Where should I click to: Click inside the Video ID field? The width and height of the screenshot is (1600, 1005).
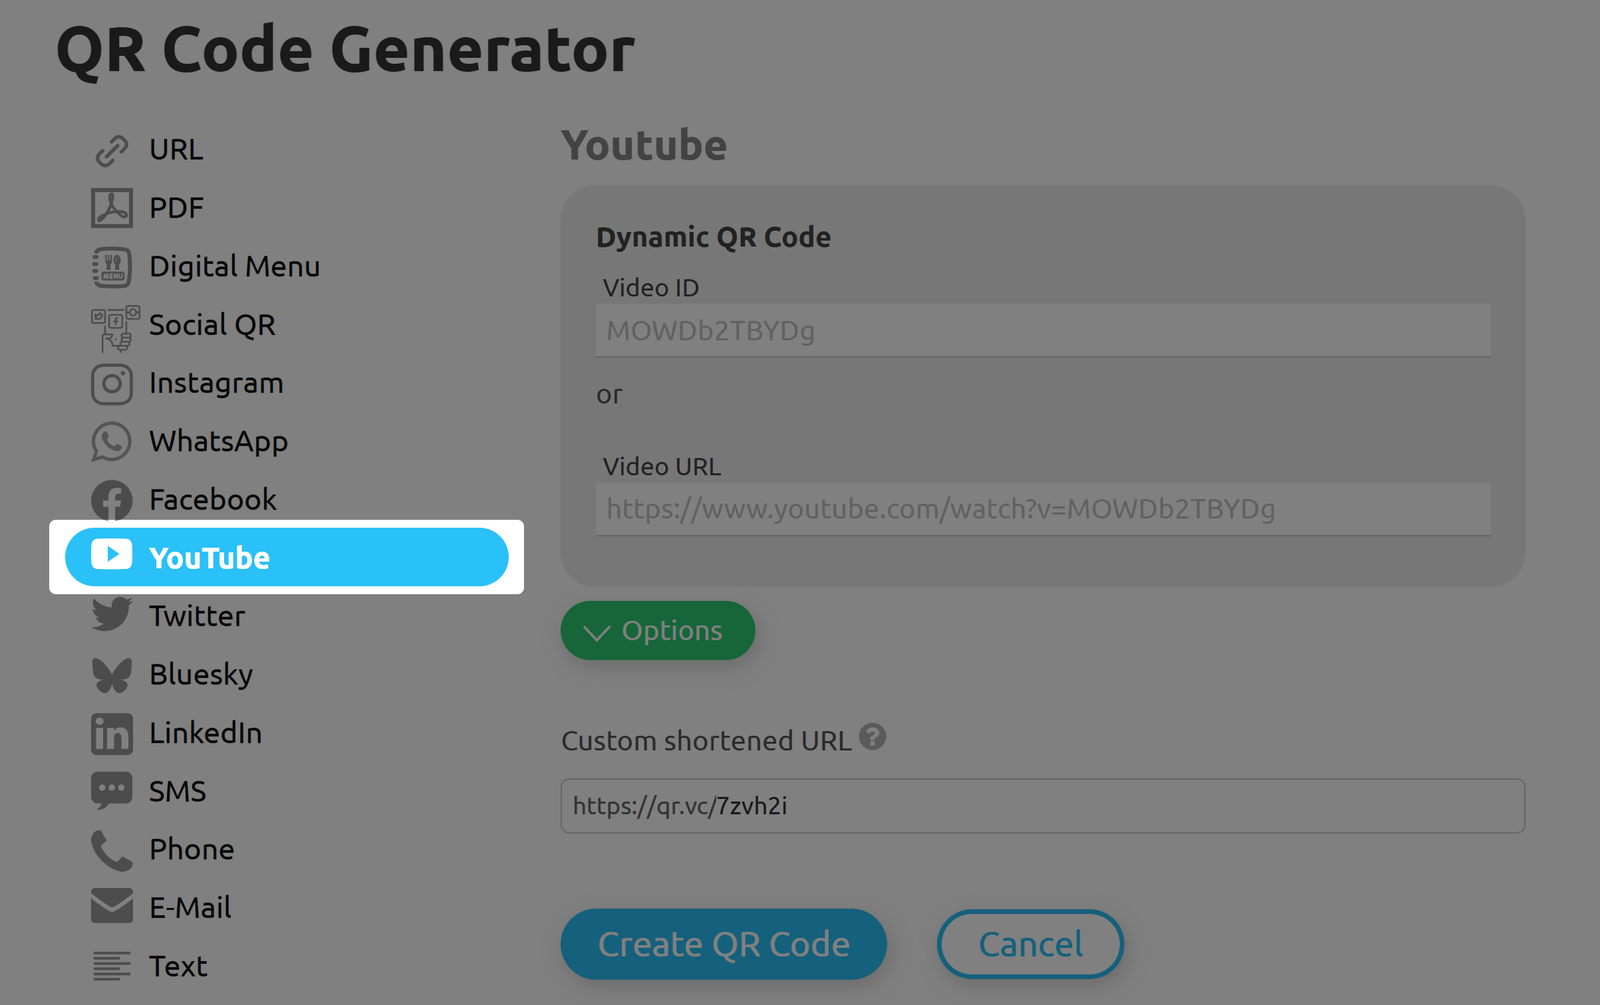(x=1042, y=330)
